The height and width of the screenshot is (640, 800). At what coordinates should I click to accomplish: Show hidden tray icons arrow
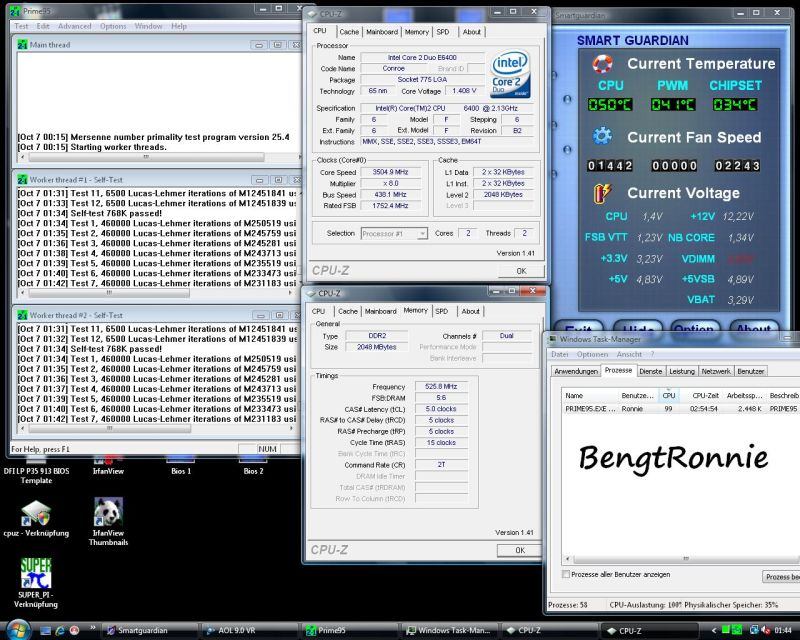tap(714, 631)
